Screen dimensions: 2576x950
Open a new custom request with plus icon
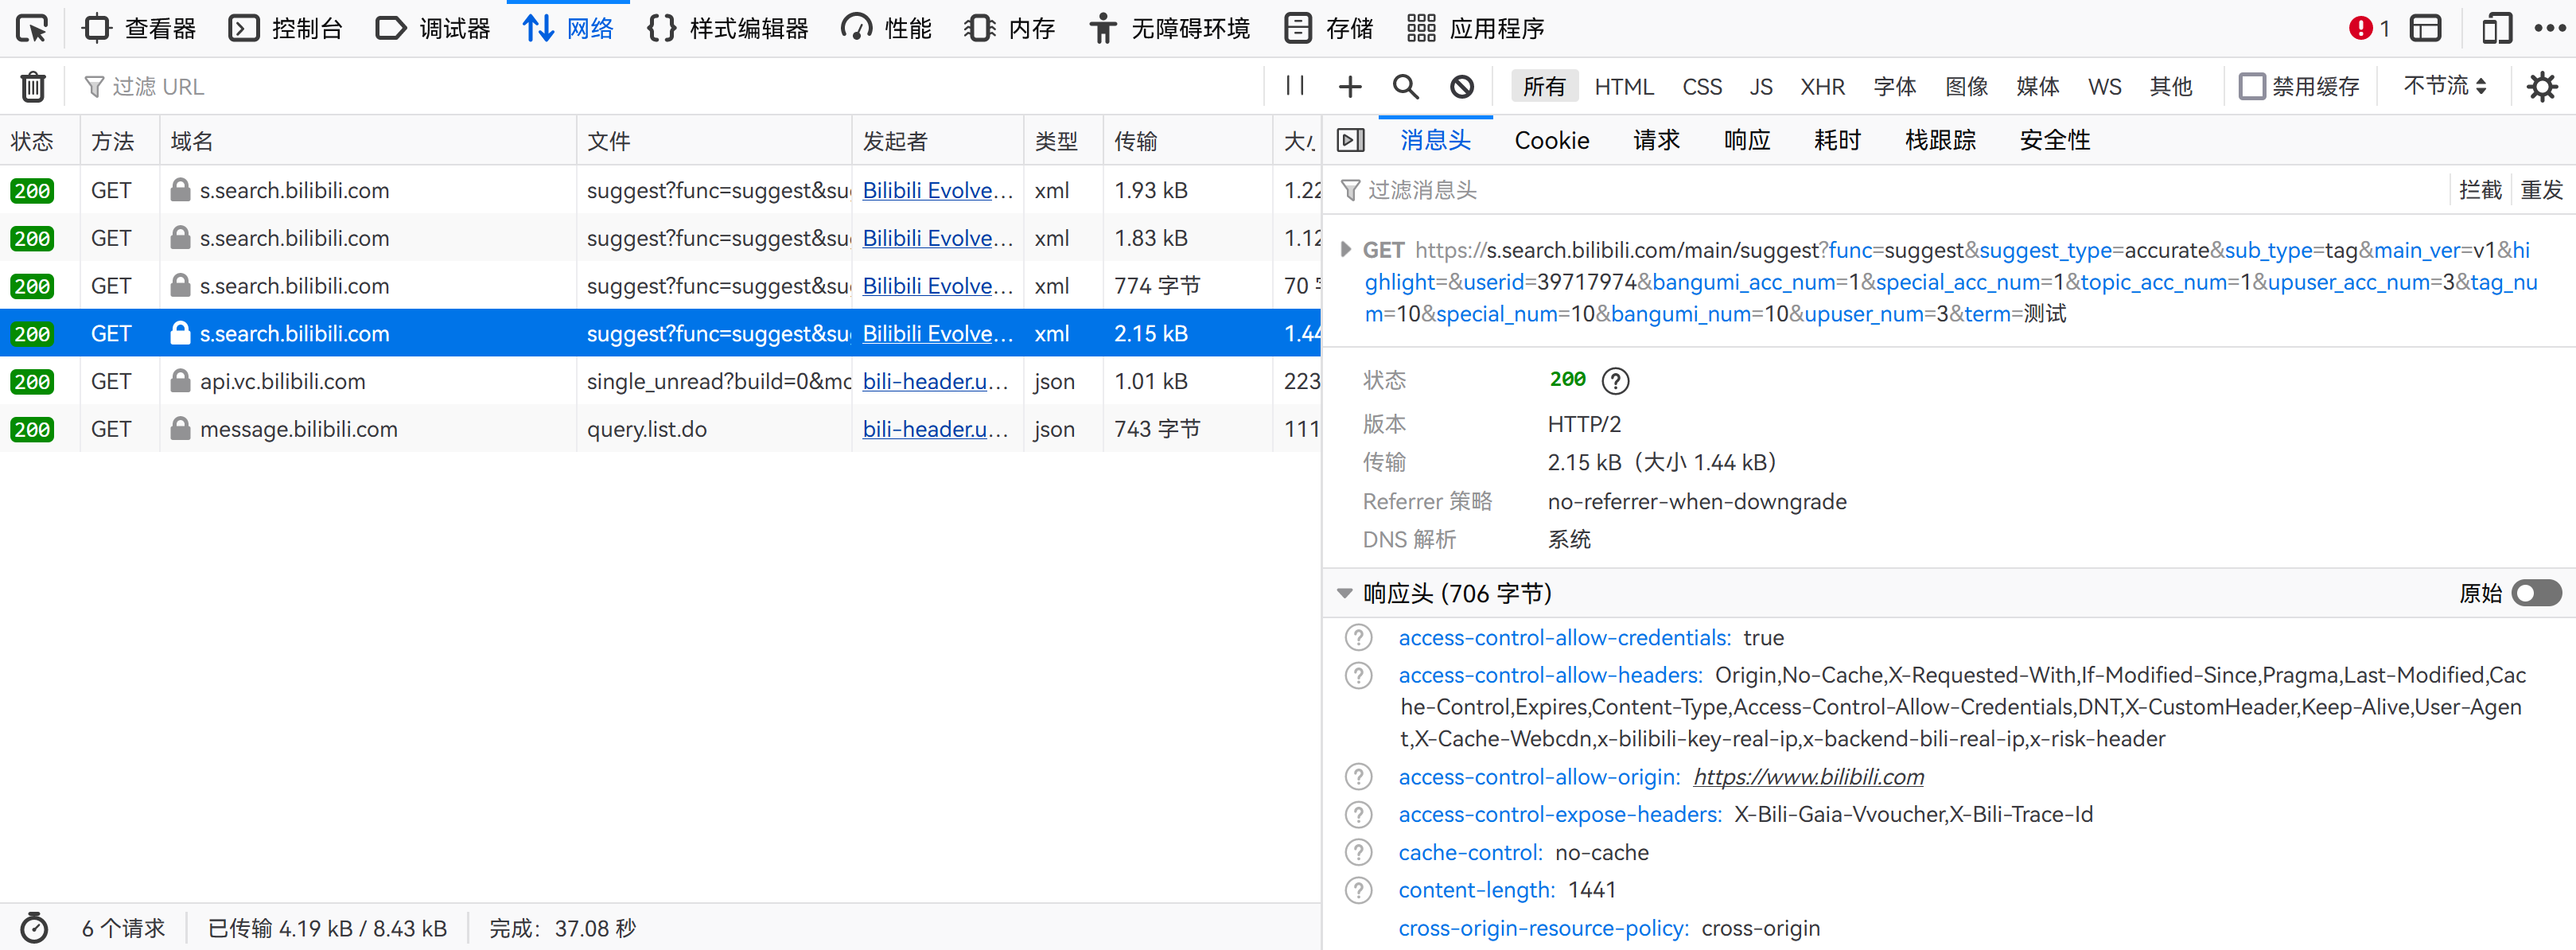pos(1350,86)
